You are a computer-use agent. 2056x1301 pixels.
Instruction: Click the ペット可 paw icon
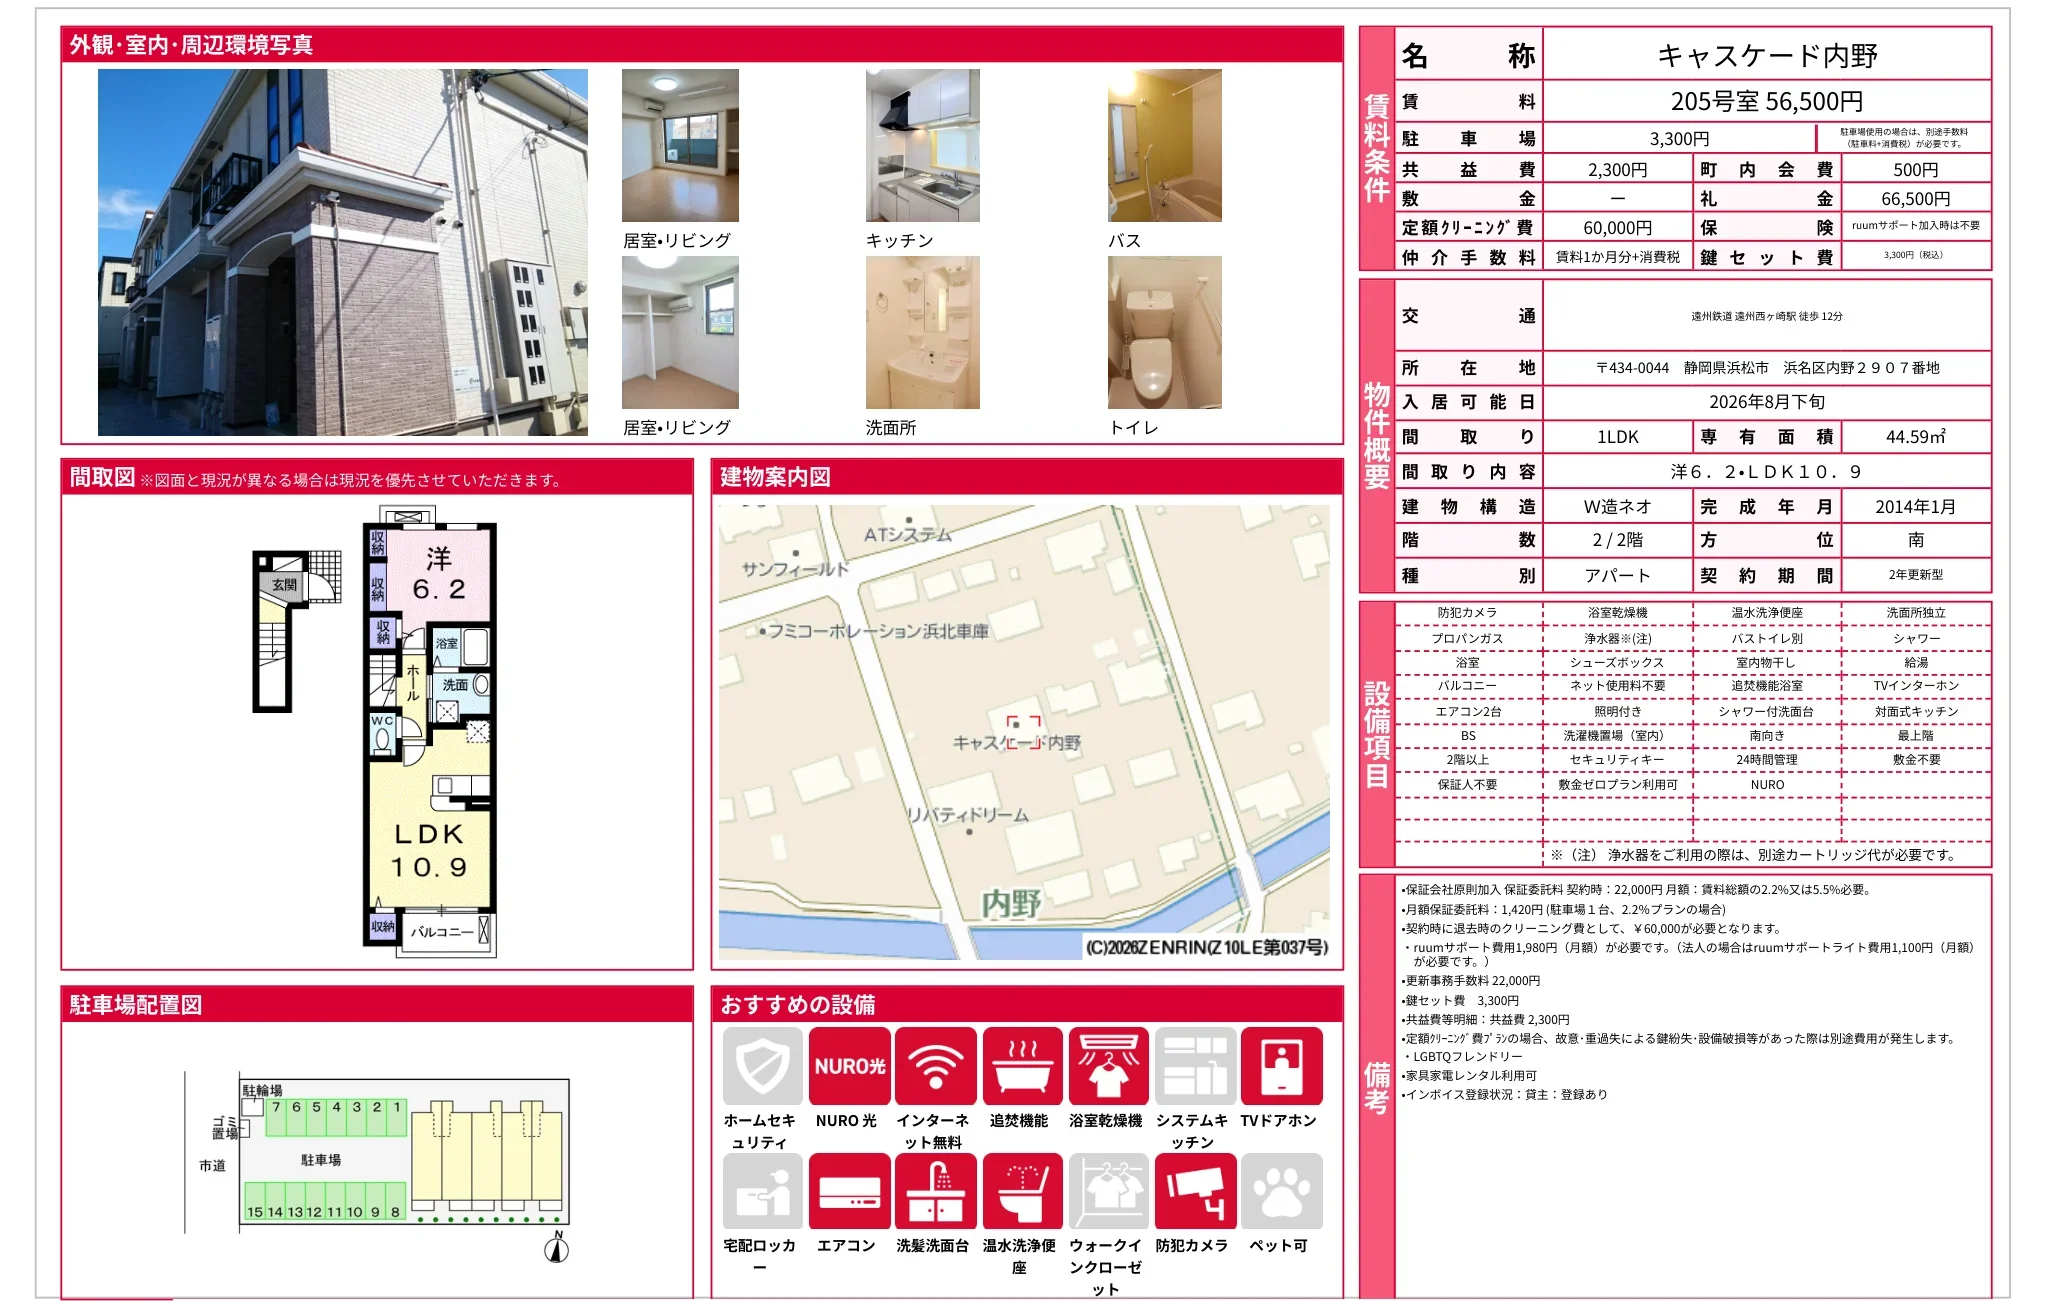point(1281,1191)
